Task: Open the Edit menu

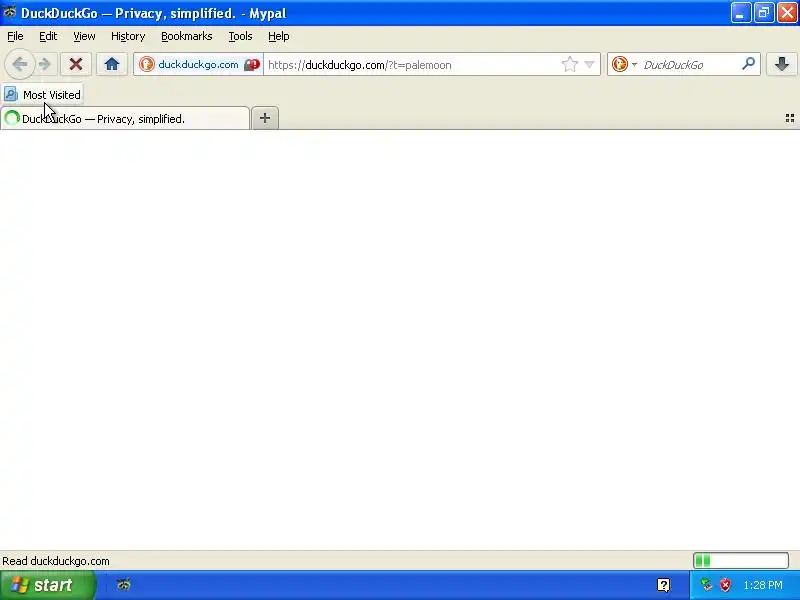Action: coord(48,36)
